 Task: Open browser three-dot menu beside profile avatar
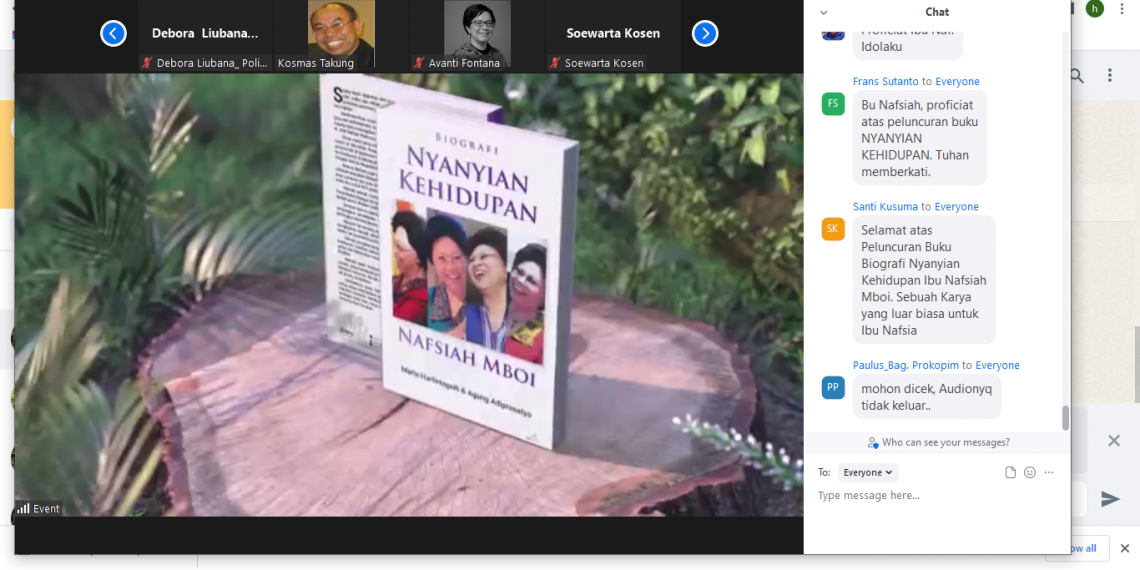[x=1124, y=9]
